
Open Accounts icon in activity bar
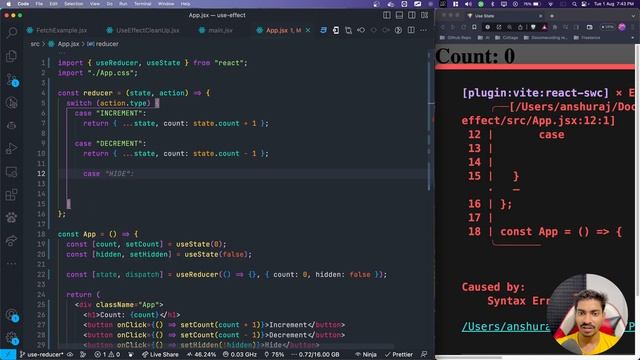[11, 315]
